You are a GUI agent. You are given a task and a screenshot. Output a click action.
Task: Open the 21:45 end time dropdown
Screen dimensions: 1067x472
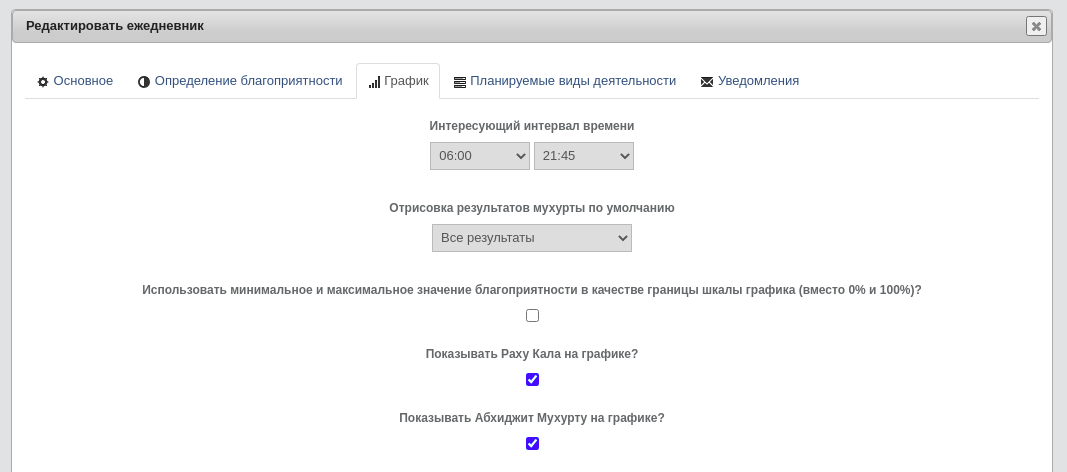pyautogui.click(x=584, y=156)
